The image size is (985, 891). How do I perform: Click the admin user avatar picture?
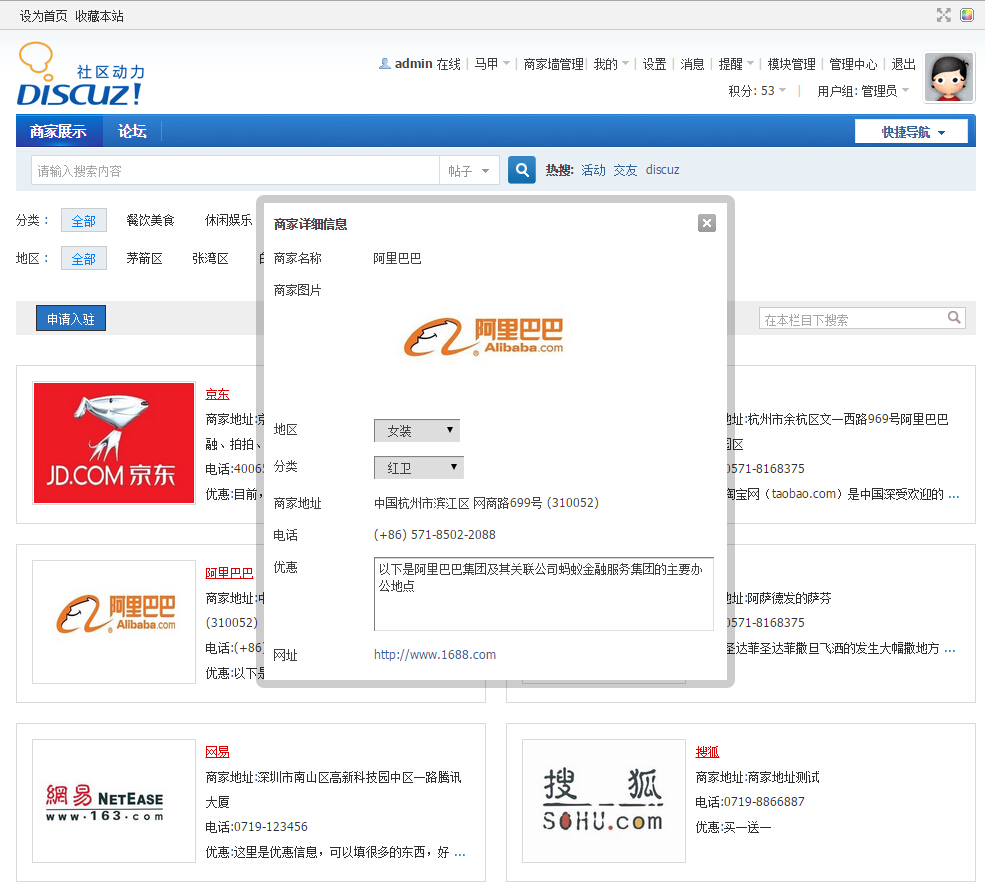coord(949,78)
